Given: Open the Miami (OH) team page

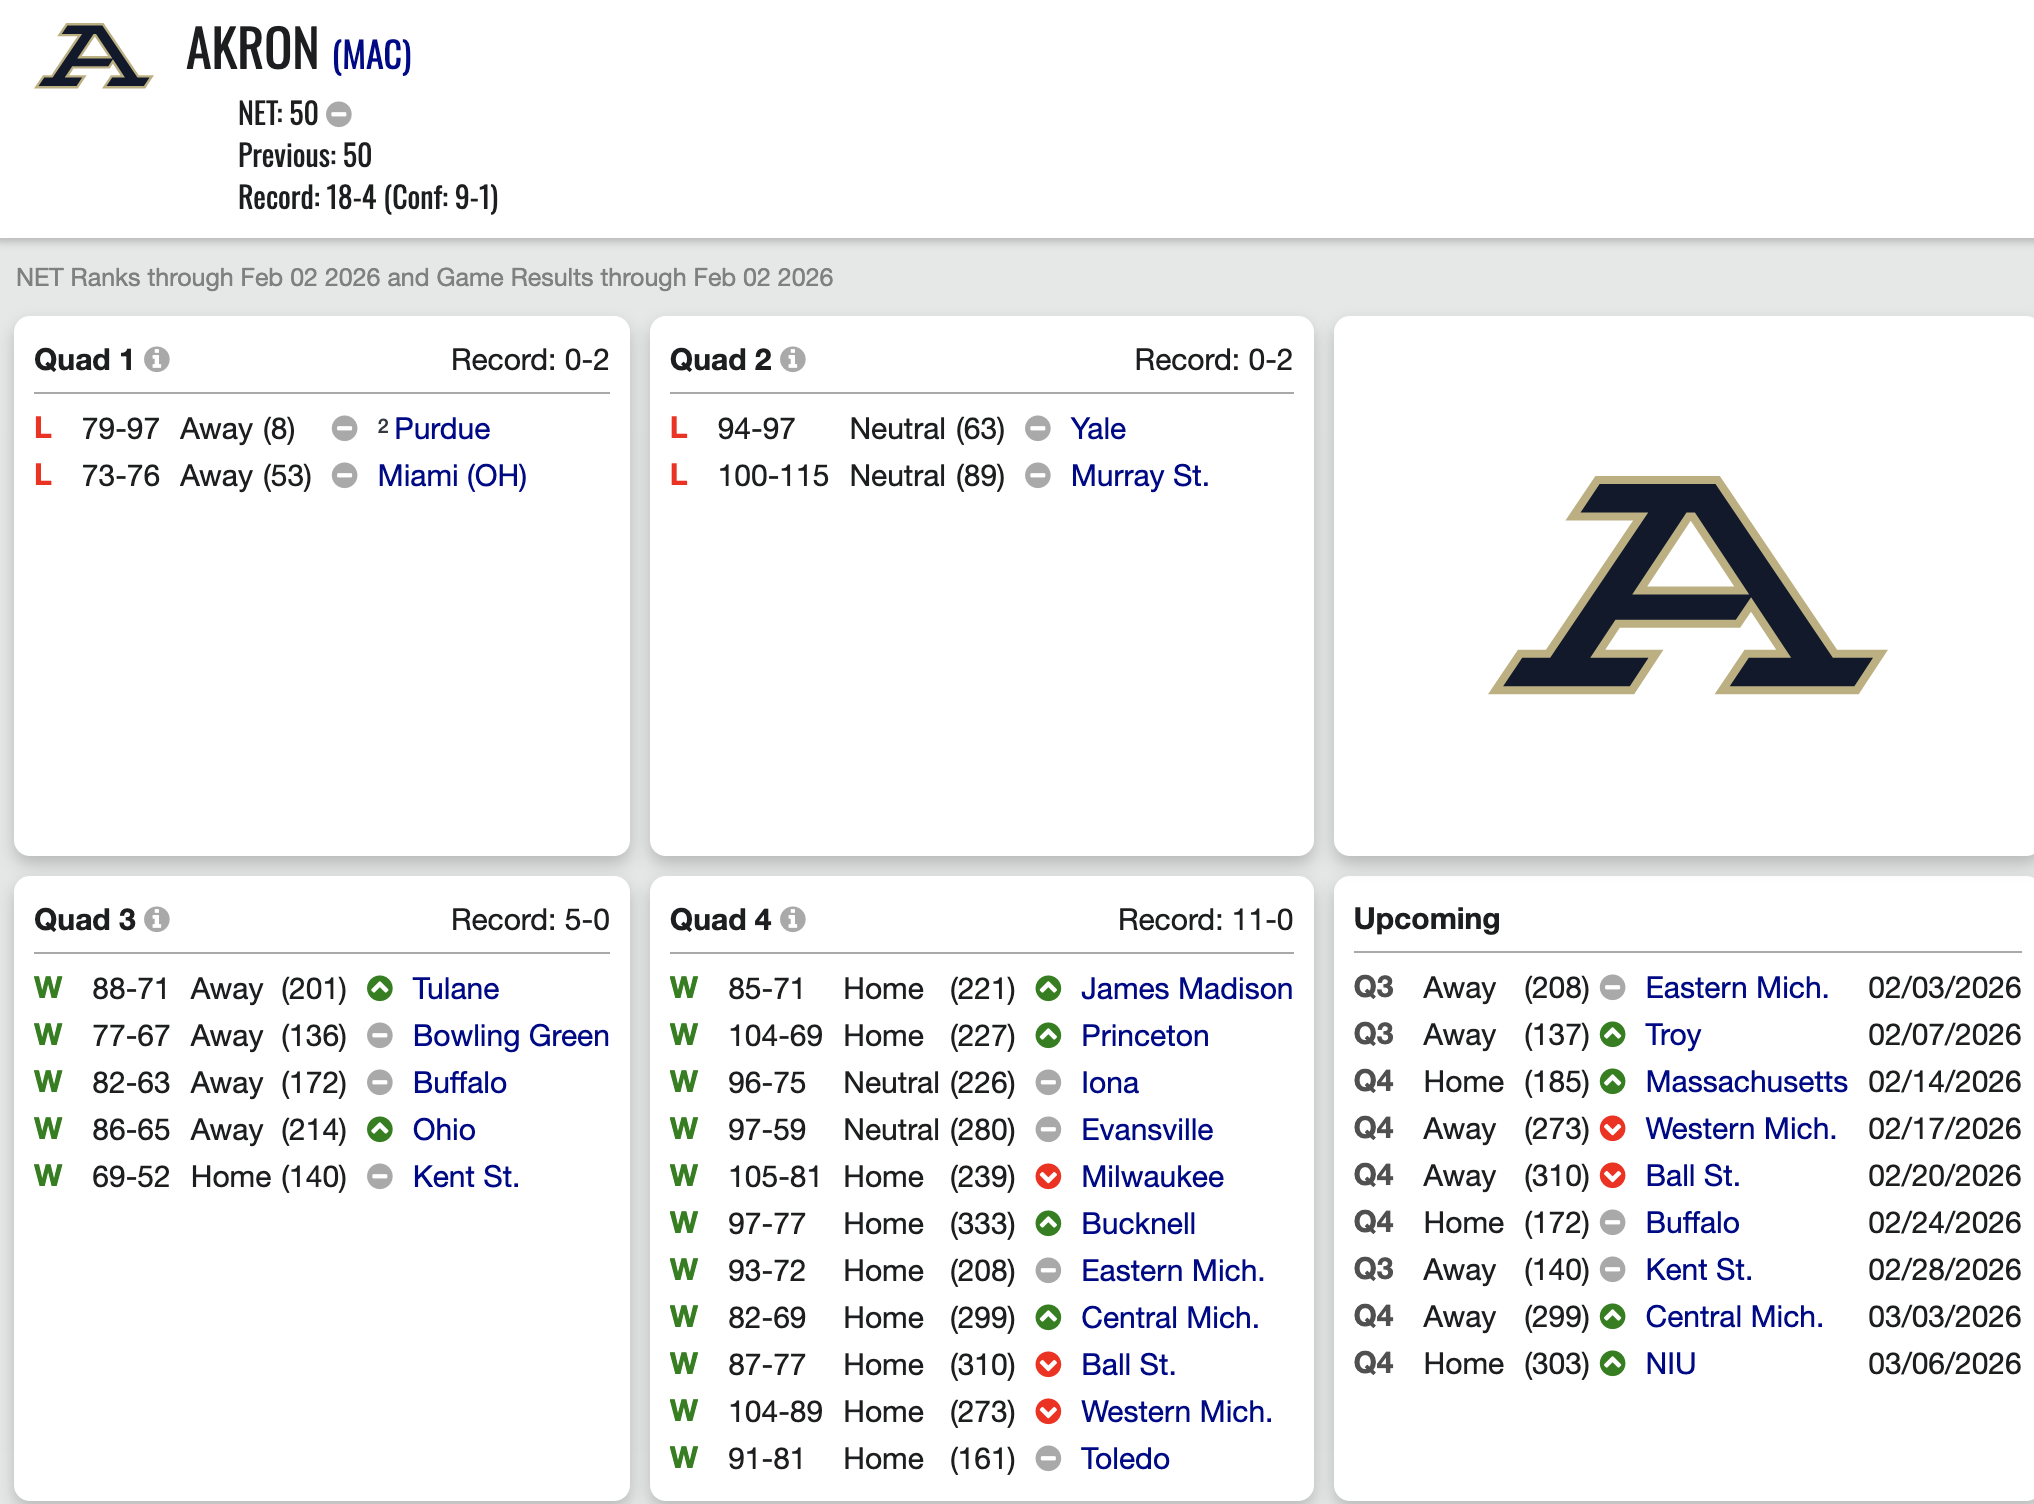Looking at the screenshot, I should (x=452, y=476).
